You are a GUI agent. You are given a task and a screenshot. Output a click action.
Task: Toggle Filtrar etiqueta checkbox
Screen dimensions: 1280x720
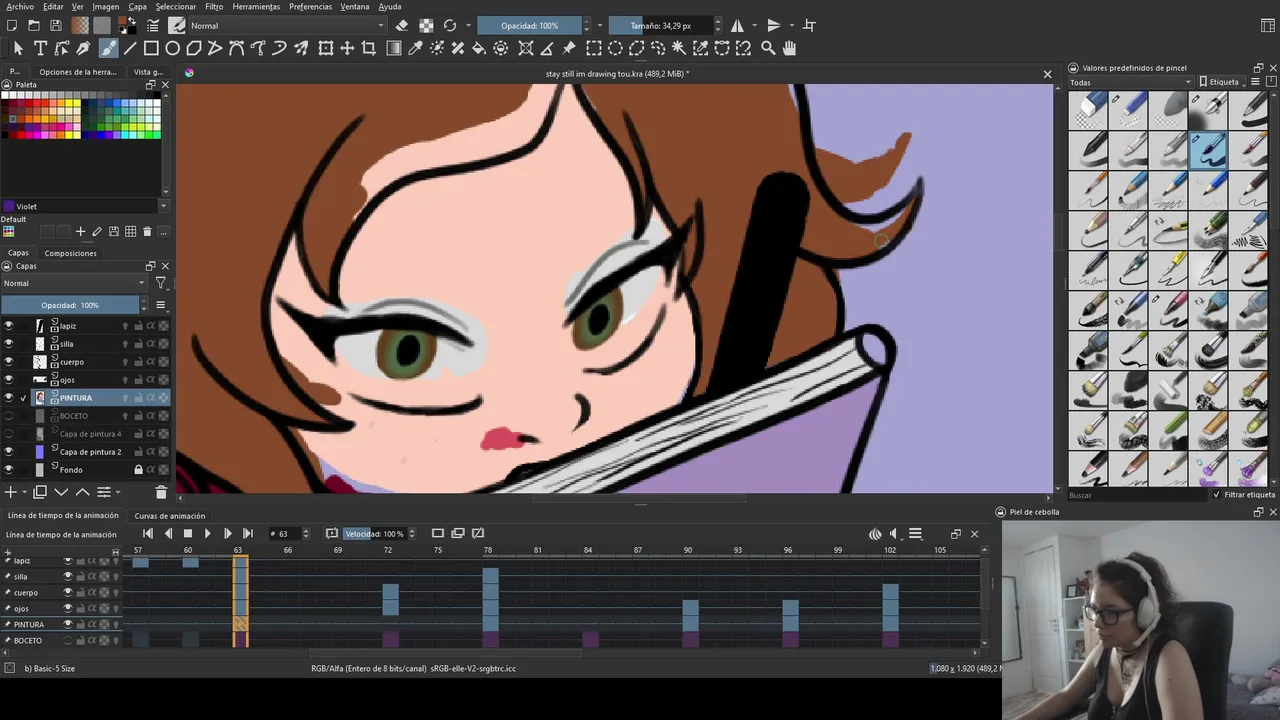[x=1217, y=495]
